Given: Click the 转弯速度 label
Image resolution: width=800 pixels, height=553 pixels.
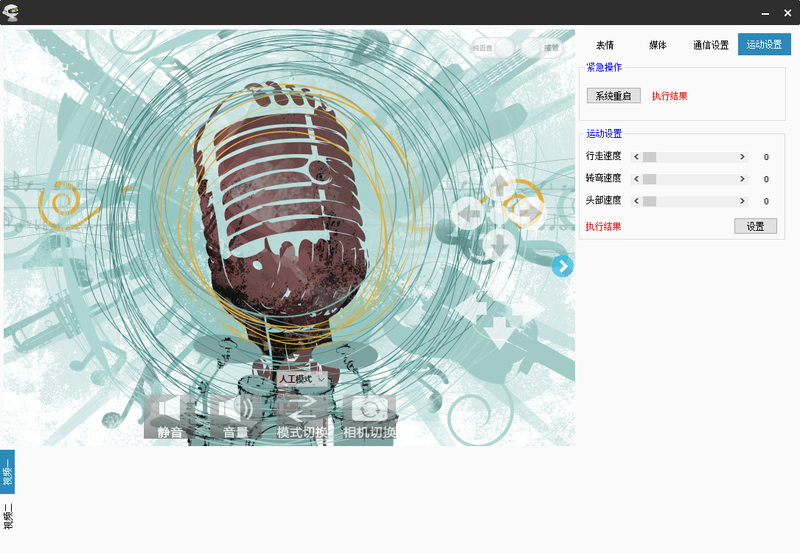Looking at the screenshot, I should coord(603,178).
